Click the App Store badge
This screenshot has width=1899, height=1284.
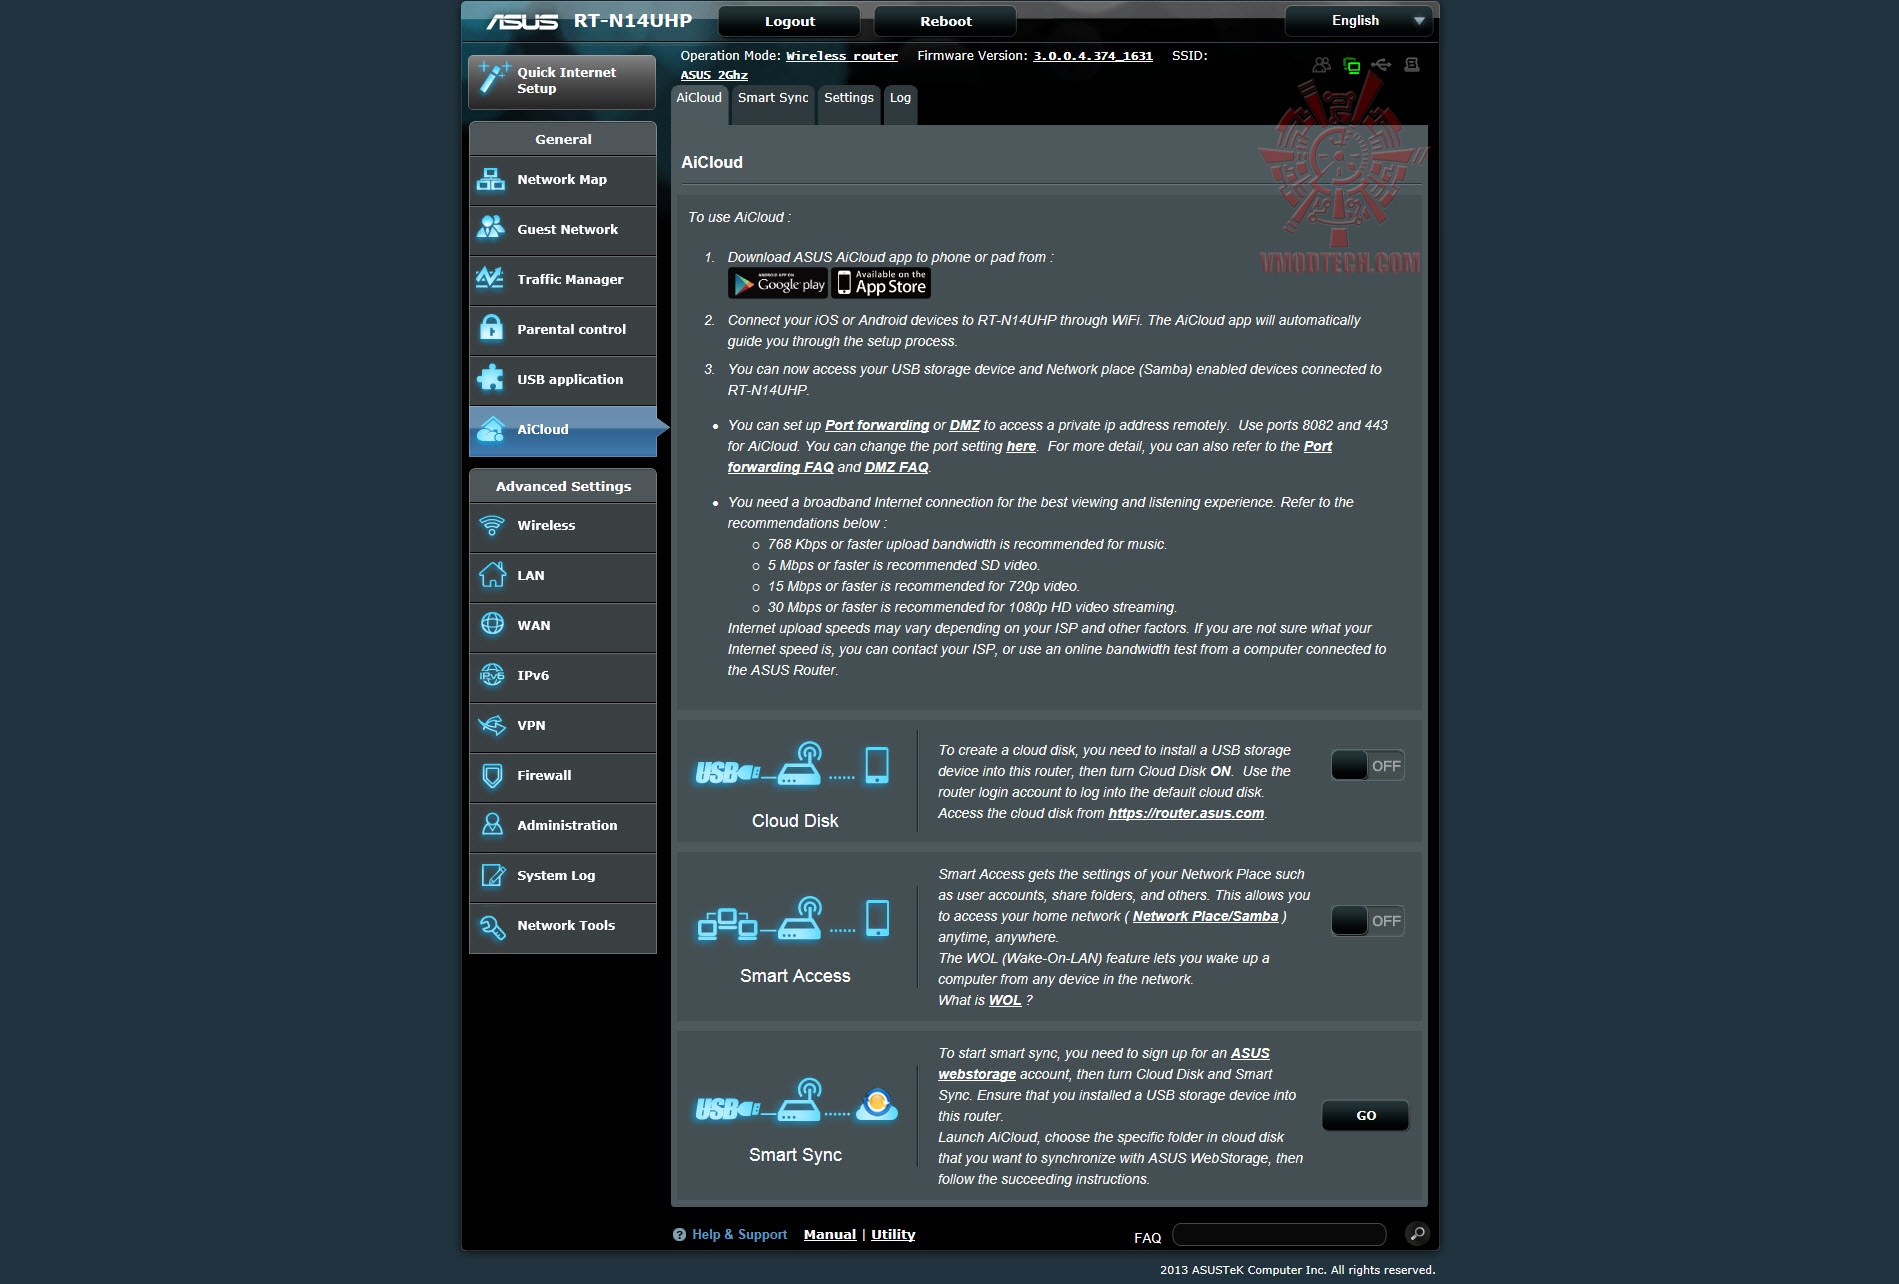(x=881, y=284)
